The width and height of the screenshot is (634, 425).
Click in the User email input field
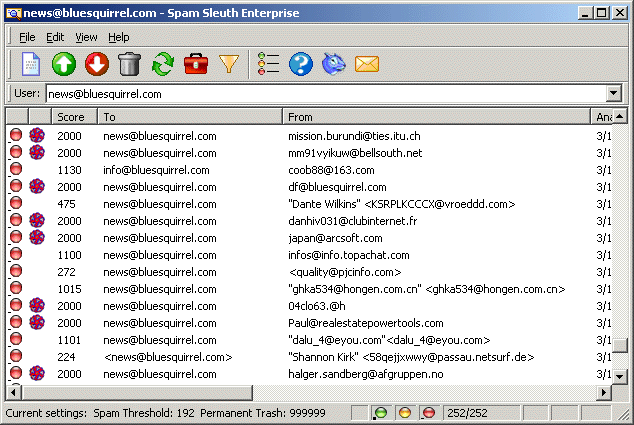pyautogui.click(x=320, y=94)
